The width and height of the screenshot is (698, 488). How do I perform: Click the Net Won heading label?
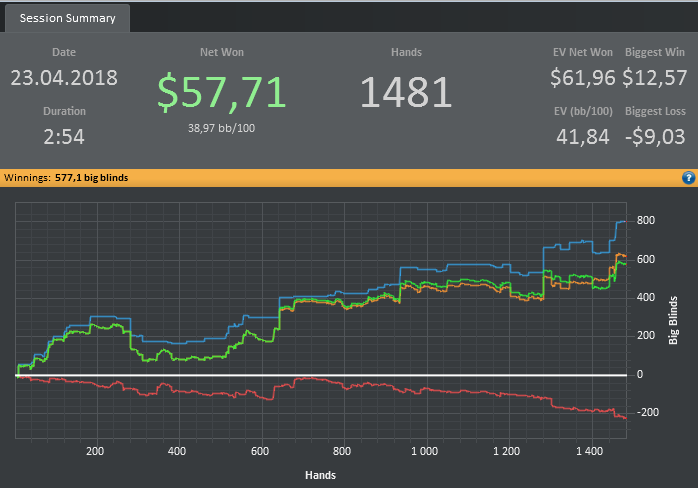coord(222,52)
